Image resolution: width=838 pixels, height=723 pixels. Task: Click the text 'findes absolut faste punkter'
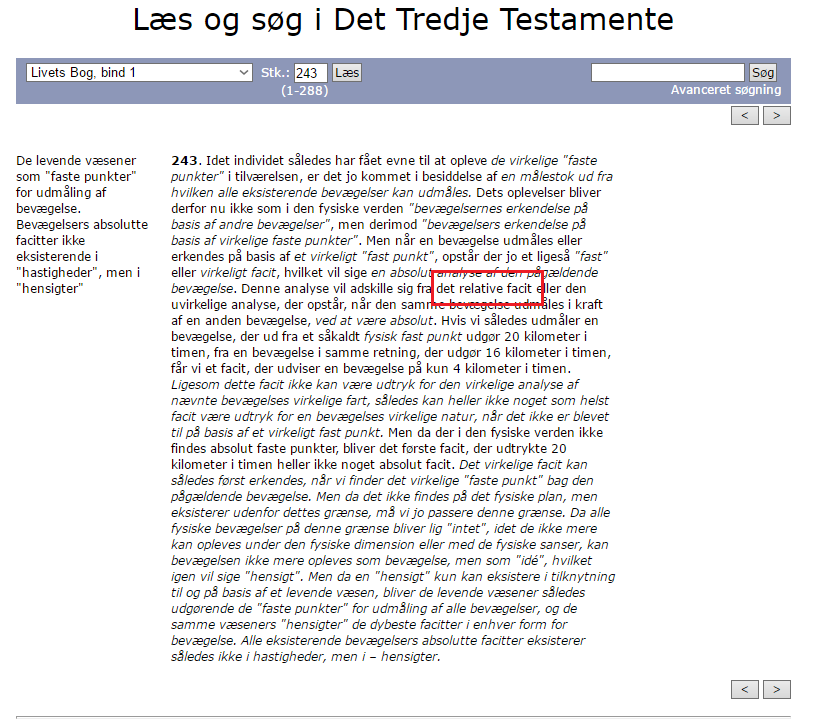[254, 449]
